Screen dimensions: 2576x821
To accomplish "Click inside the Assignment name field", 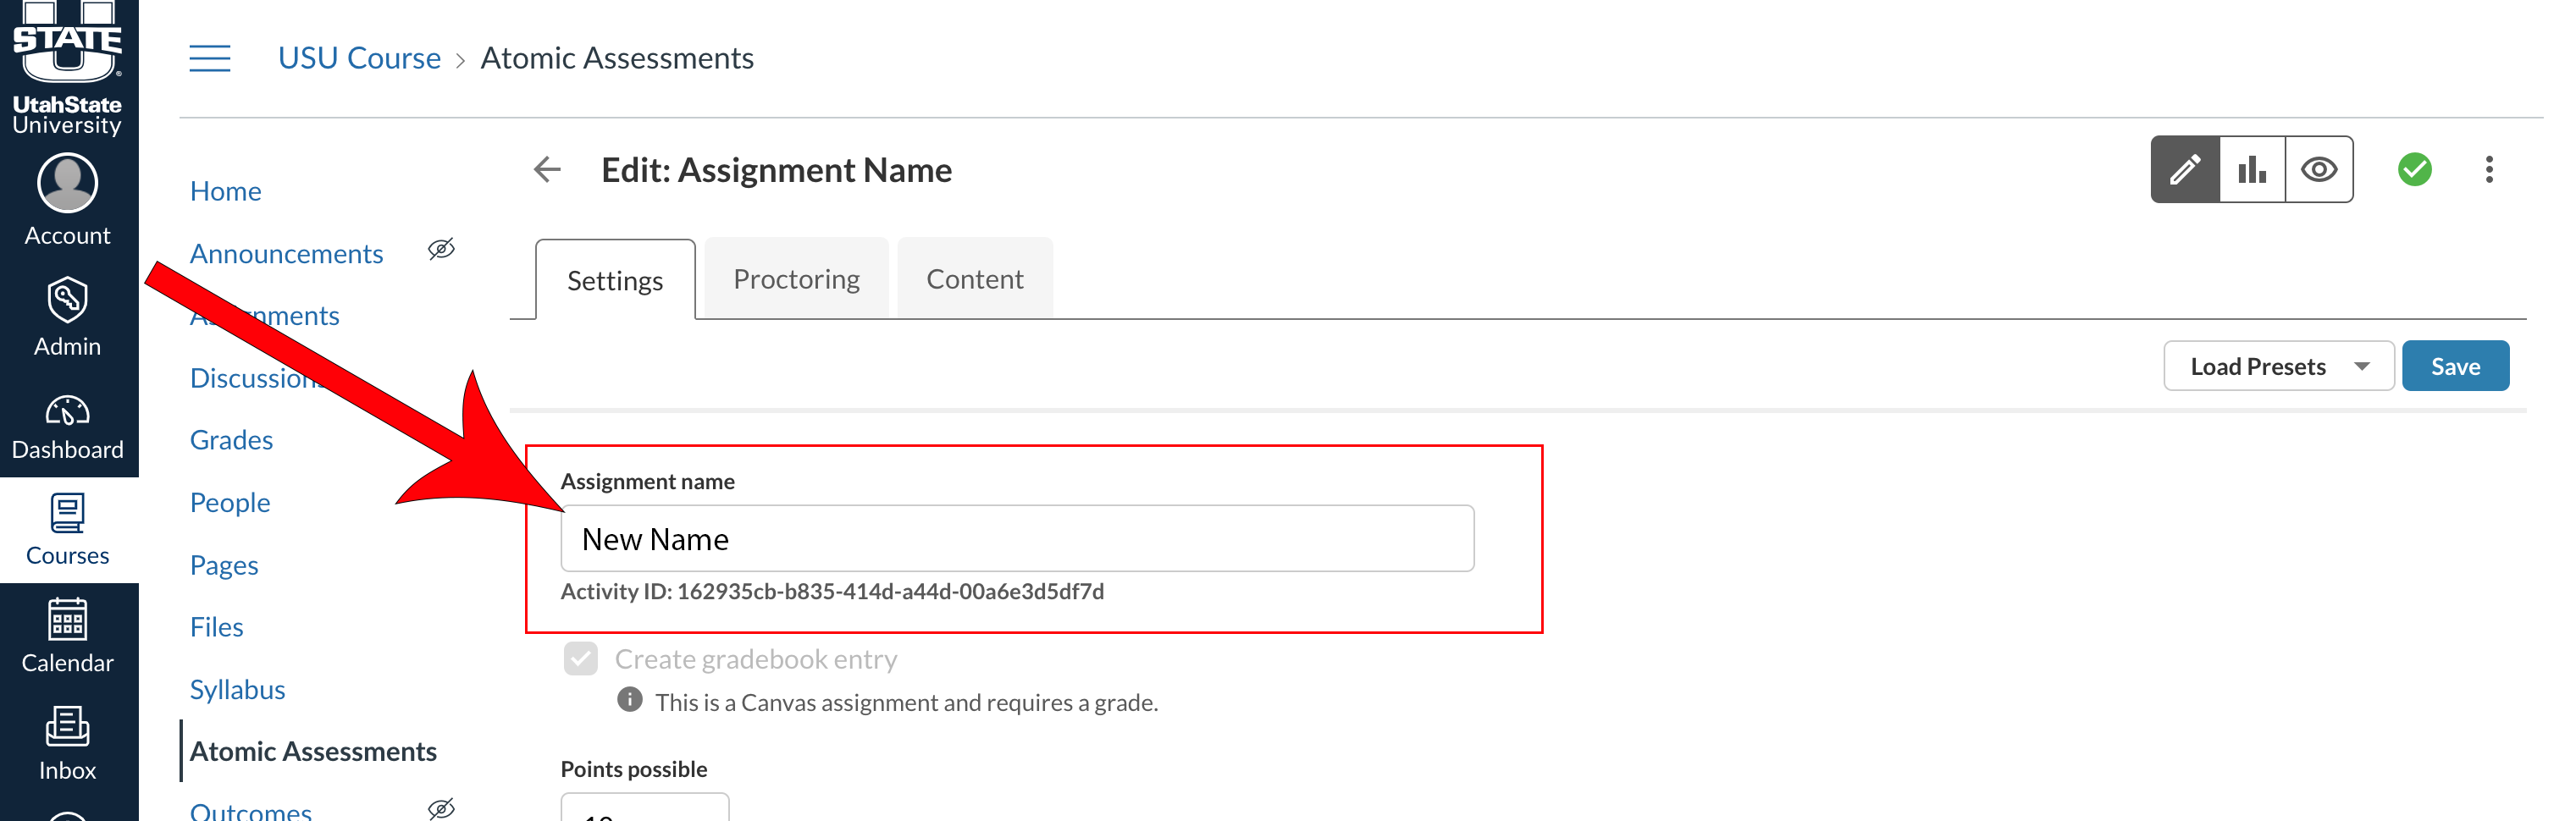I will click(1018, 538).
